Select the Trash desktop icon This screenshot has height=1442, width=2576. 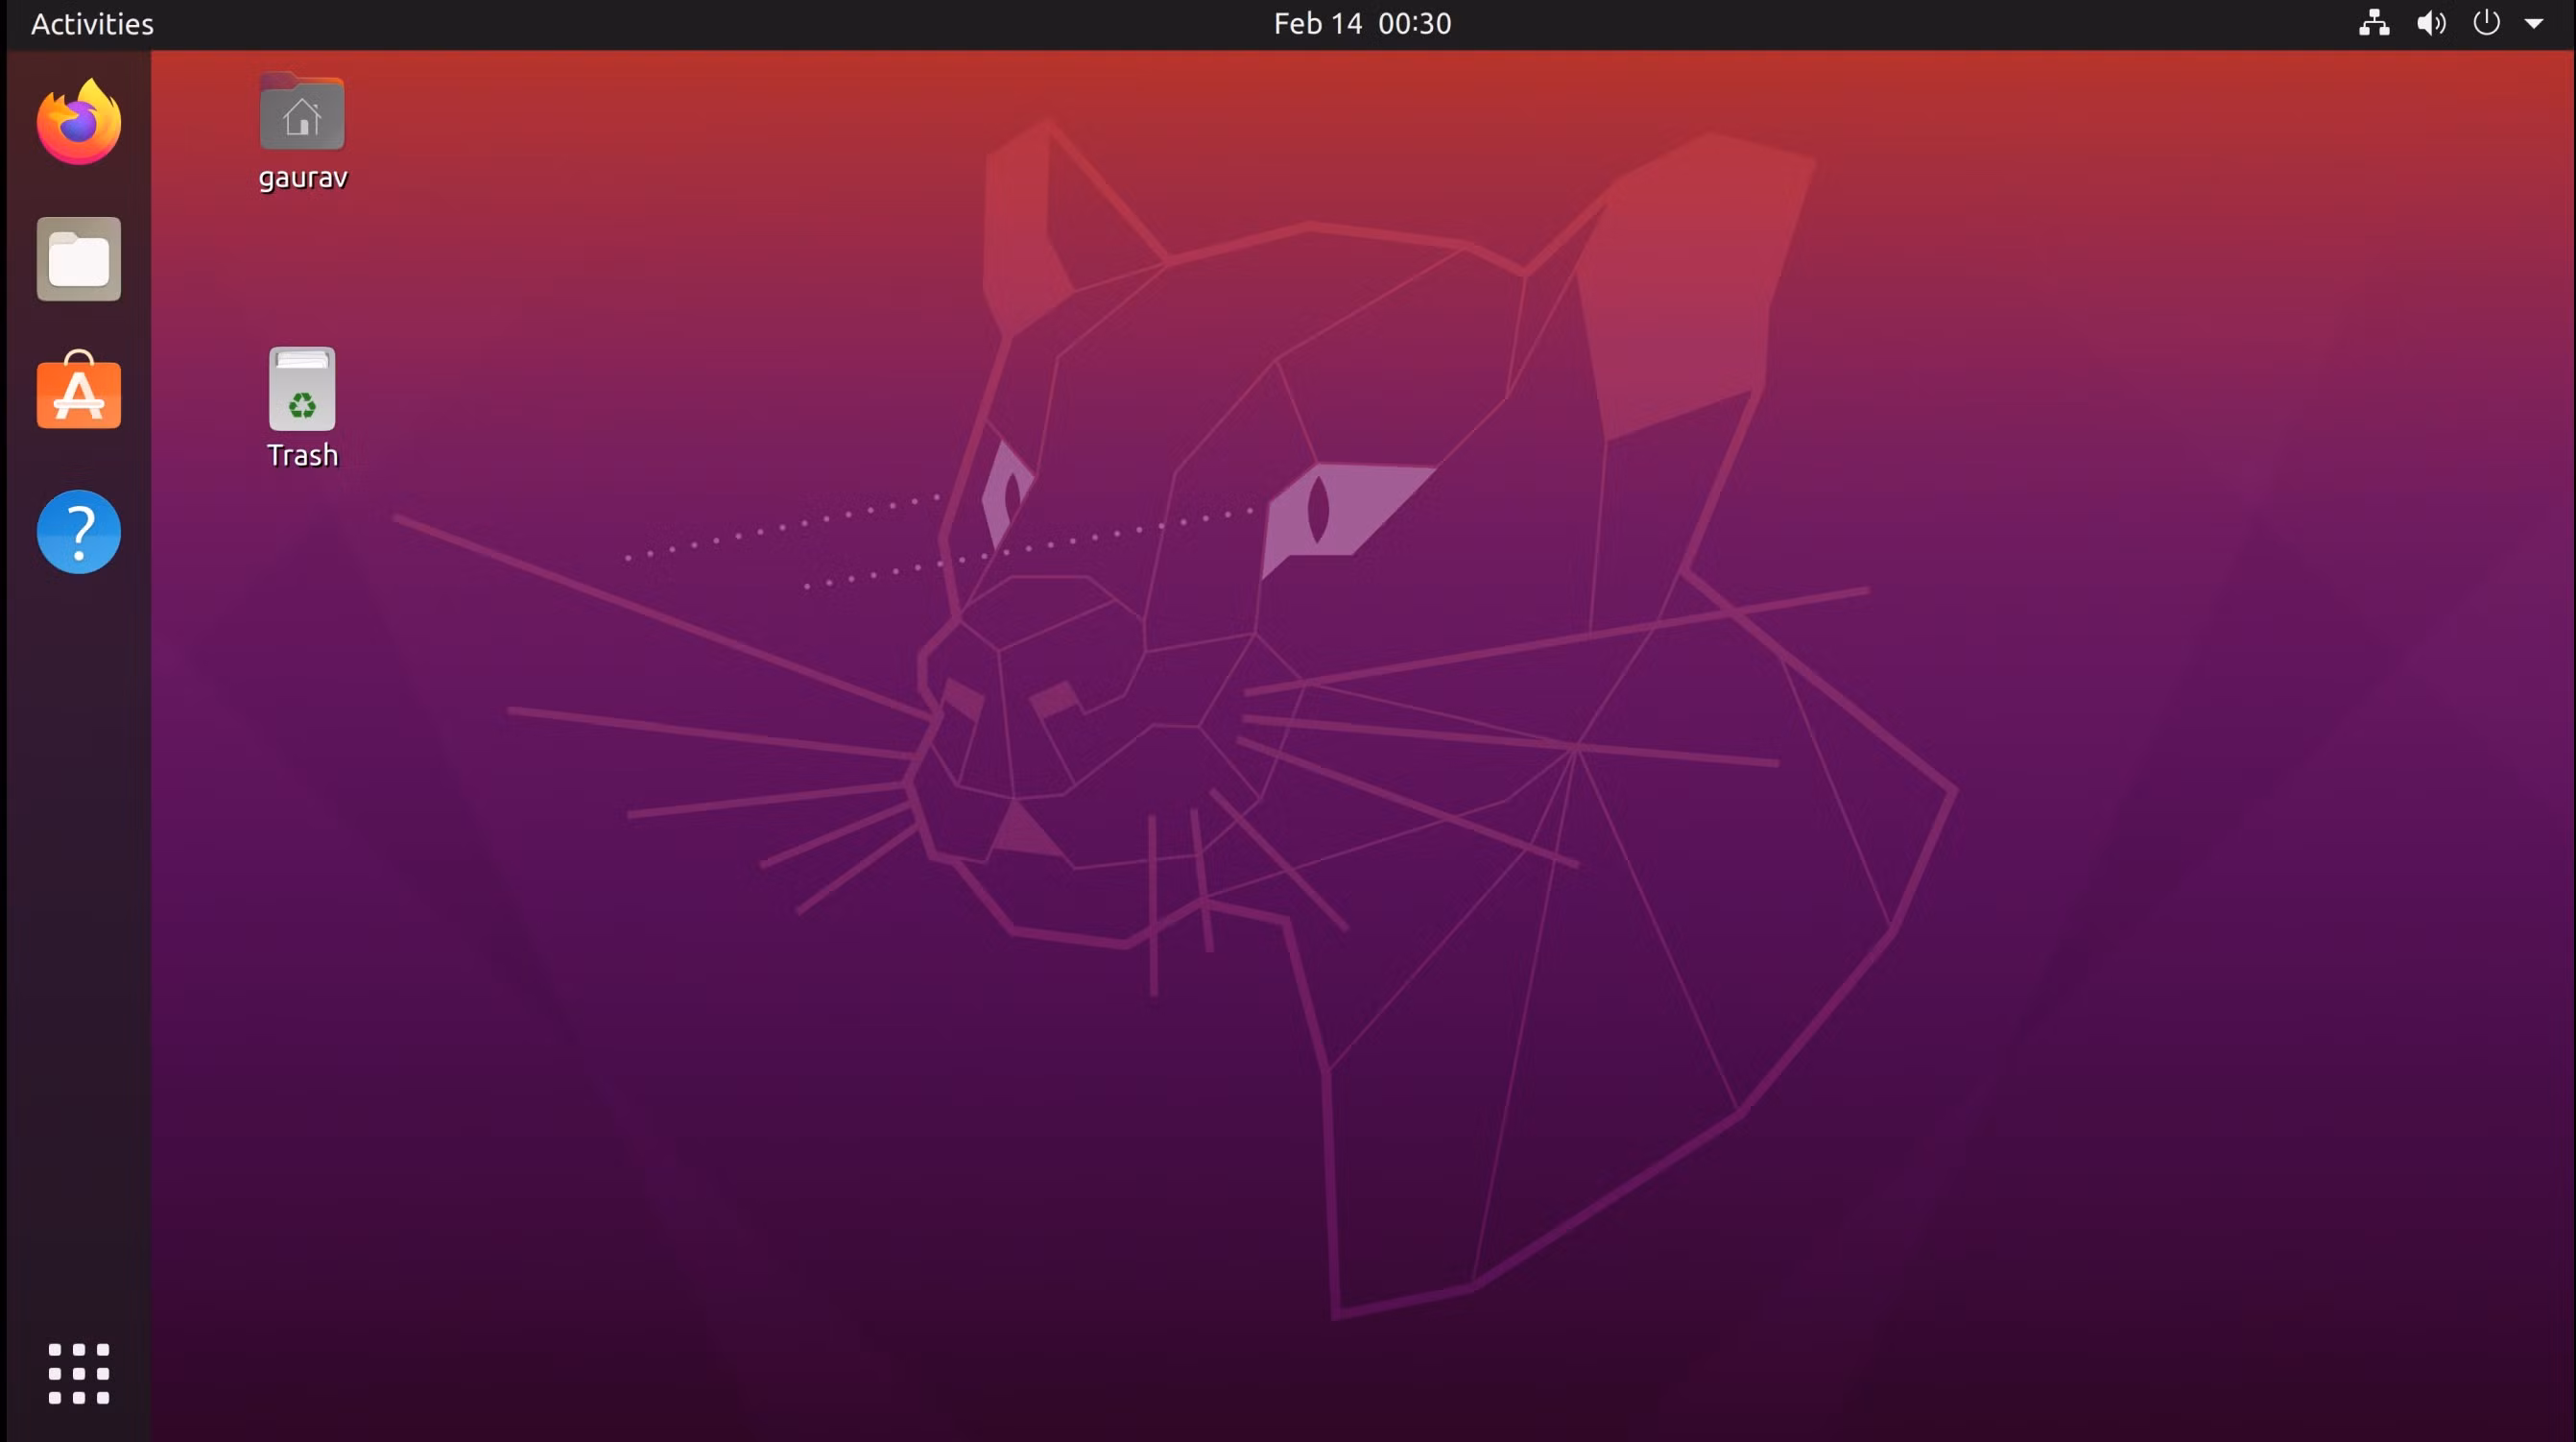point(302,389)
